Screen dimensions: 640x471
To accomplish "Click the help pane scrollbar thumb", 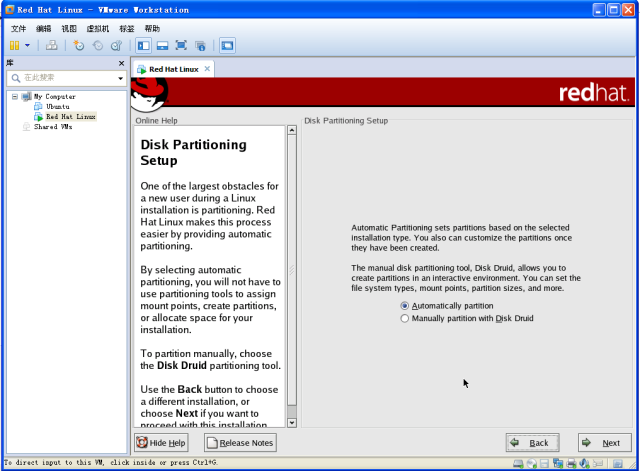I will coord(292,270).
